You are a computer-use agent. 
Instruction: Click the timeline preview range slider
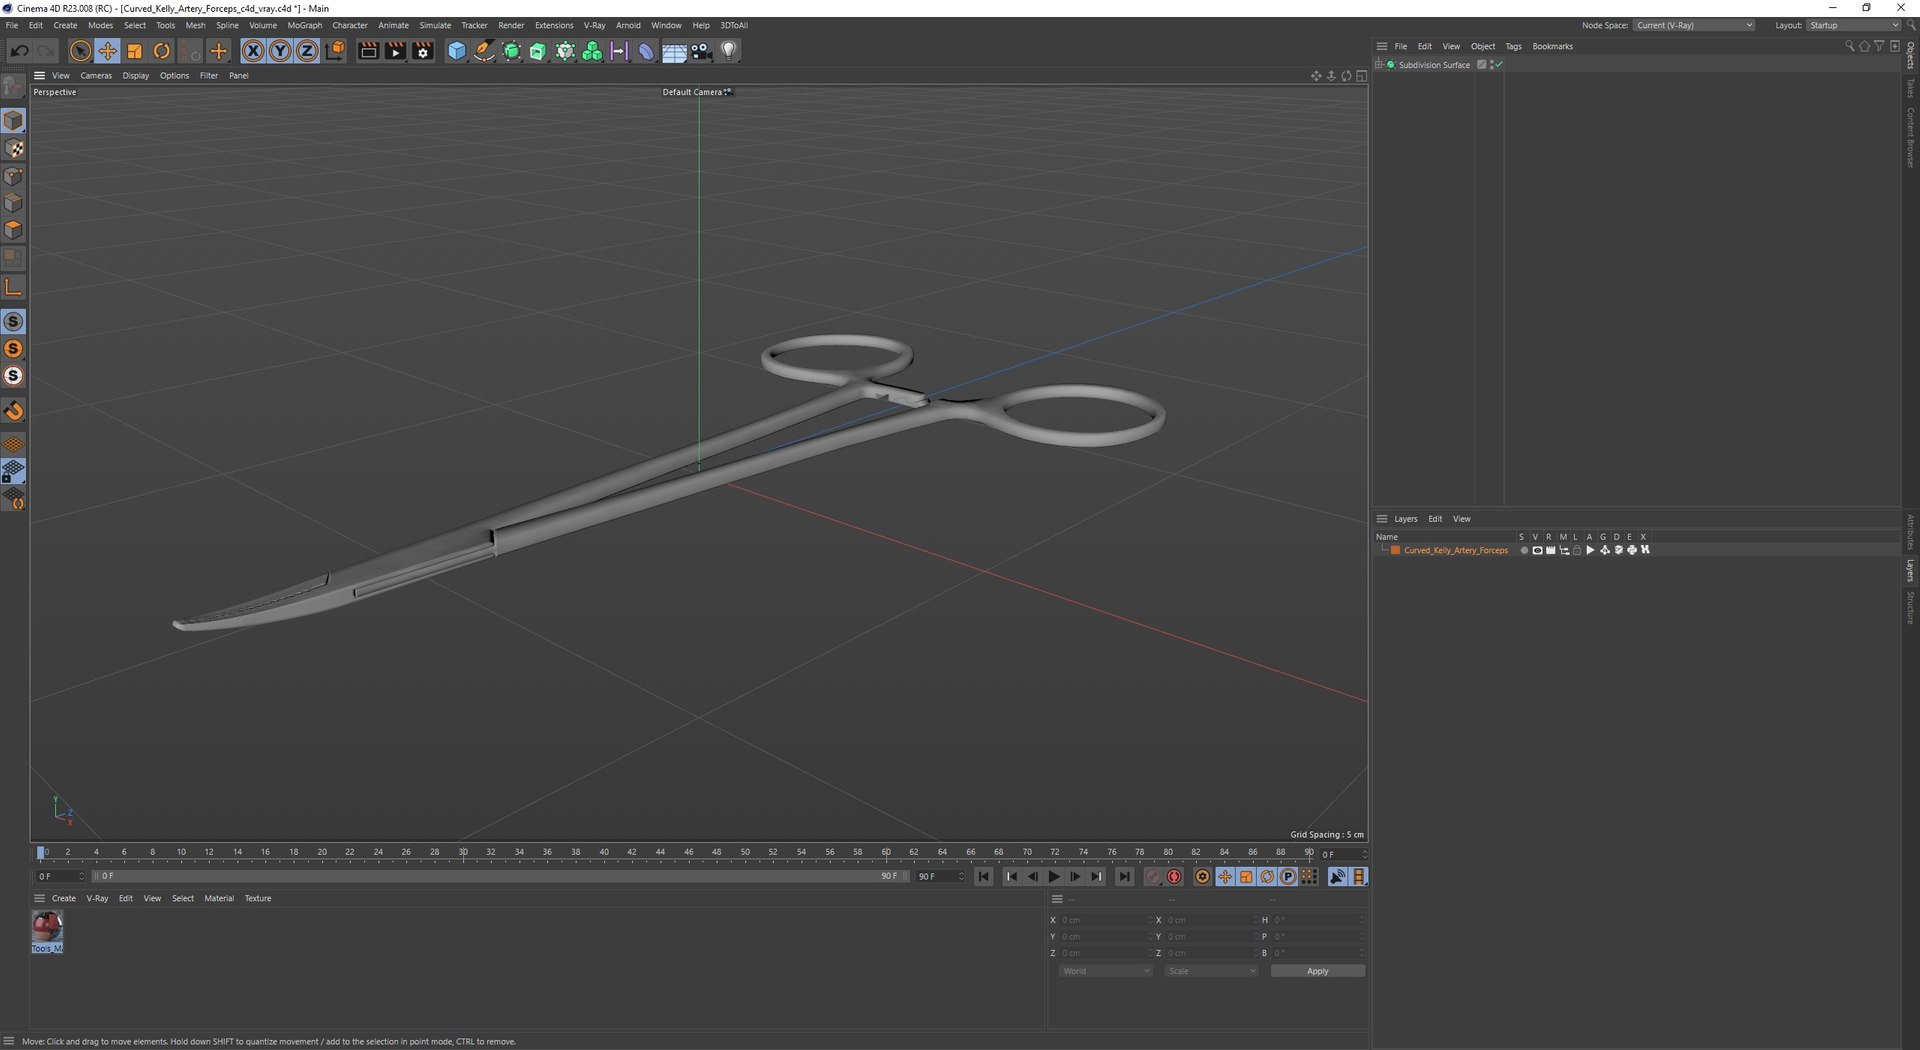pyautogui.click(x=500, y=876)
